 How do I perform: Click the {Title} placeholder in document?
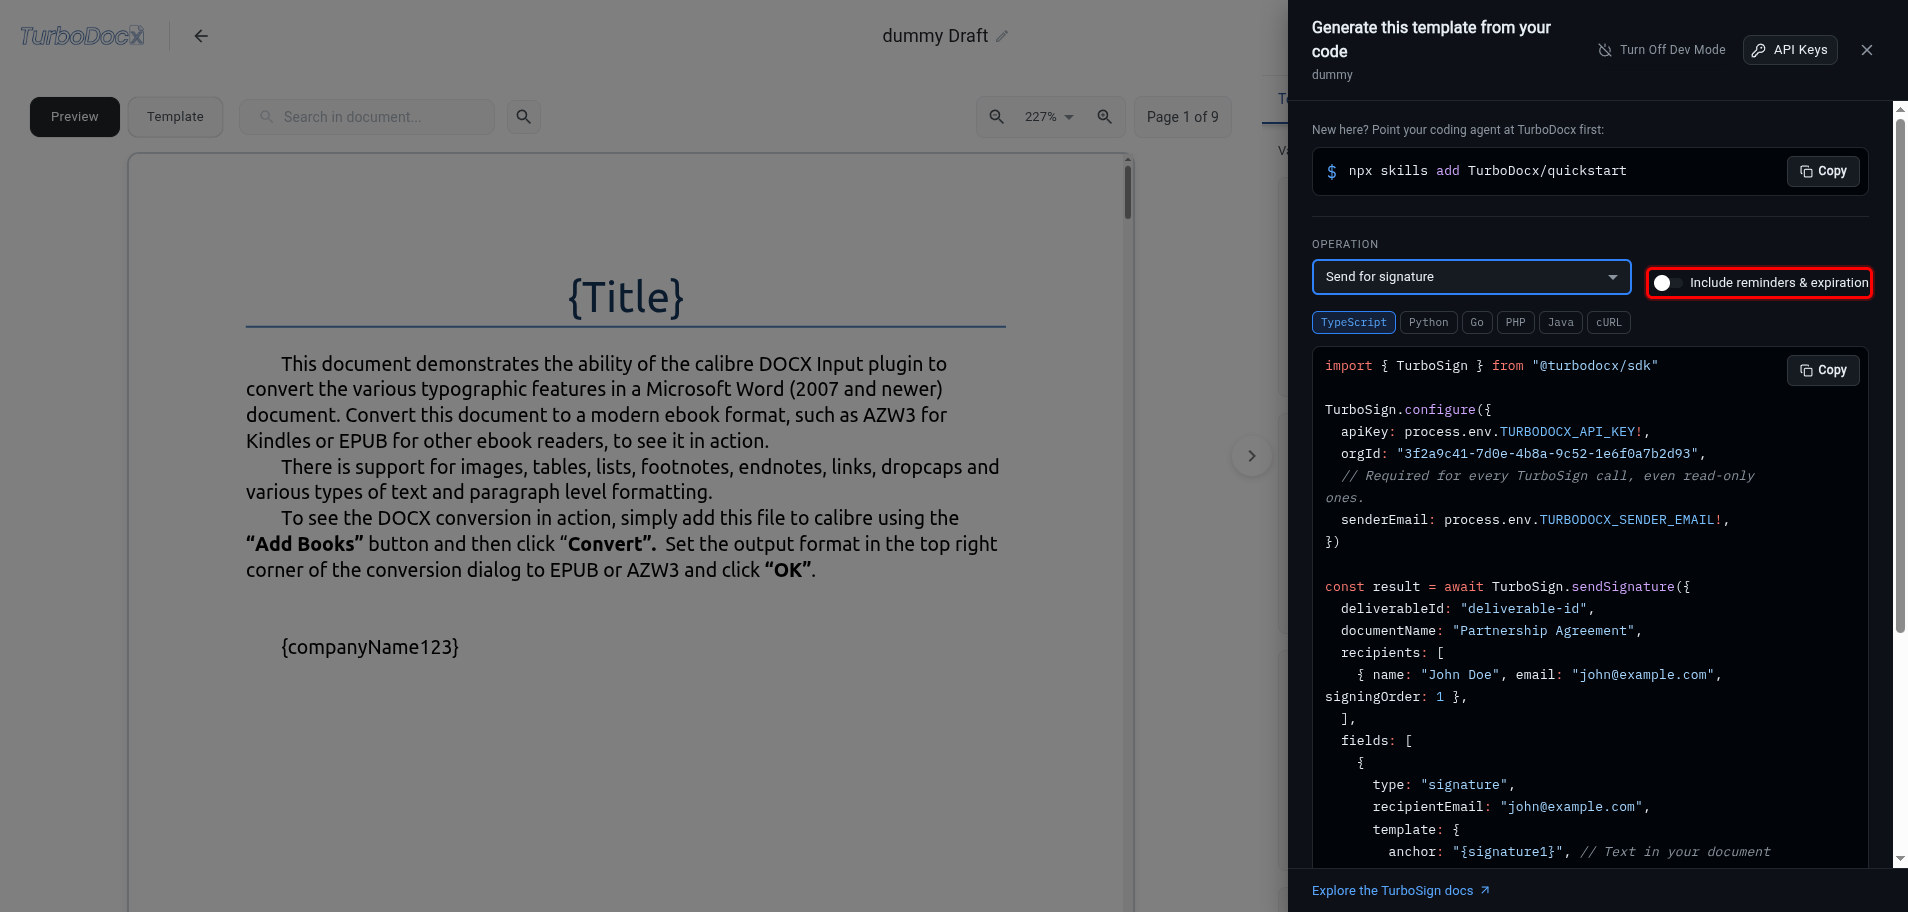(x=626, y=297)
